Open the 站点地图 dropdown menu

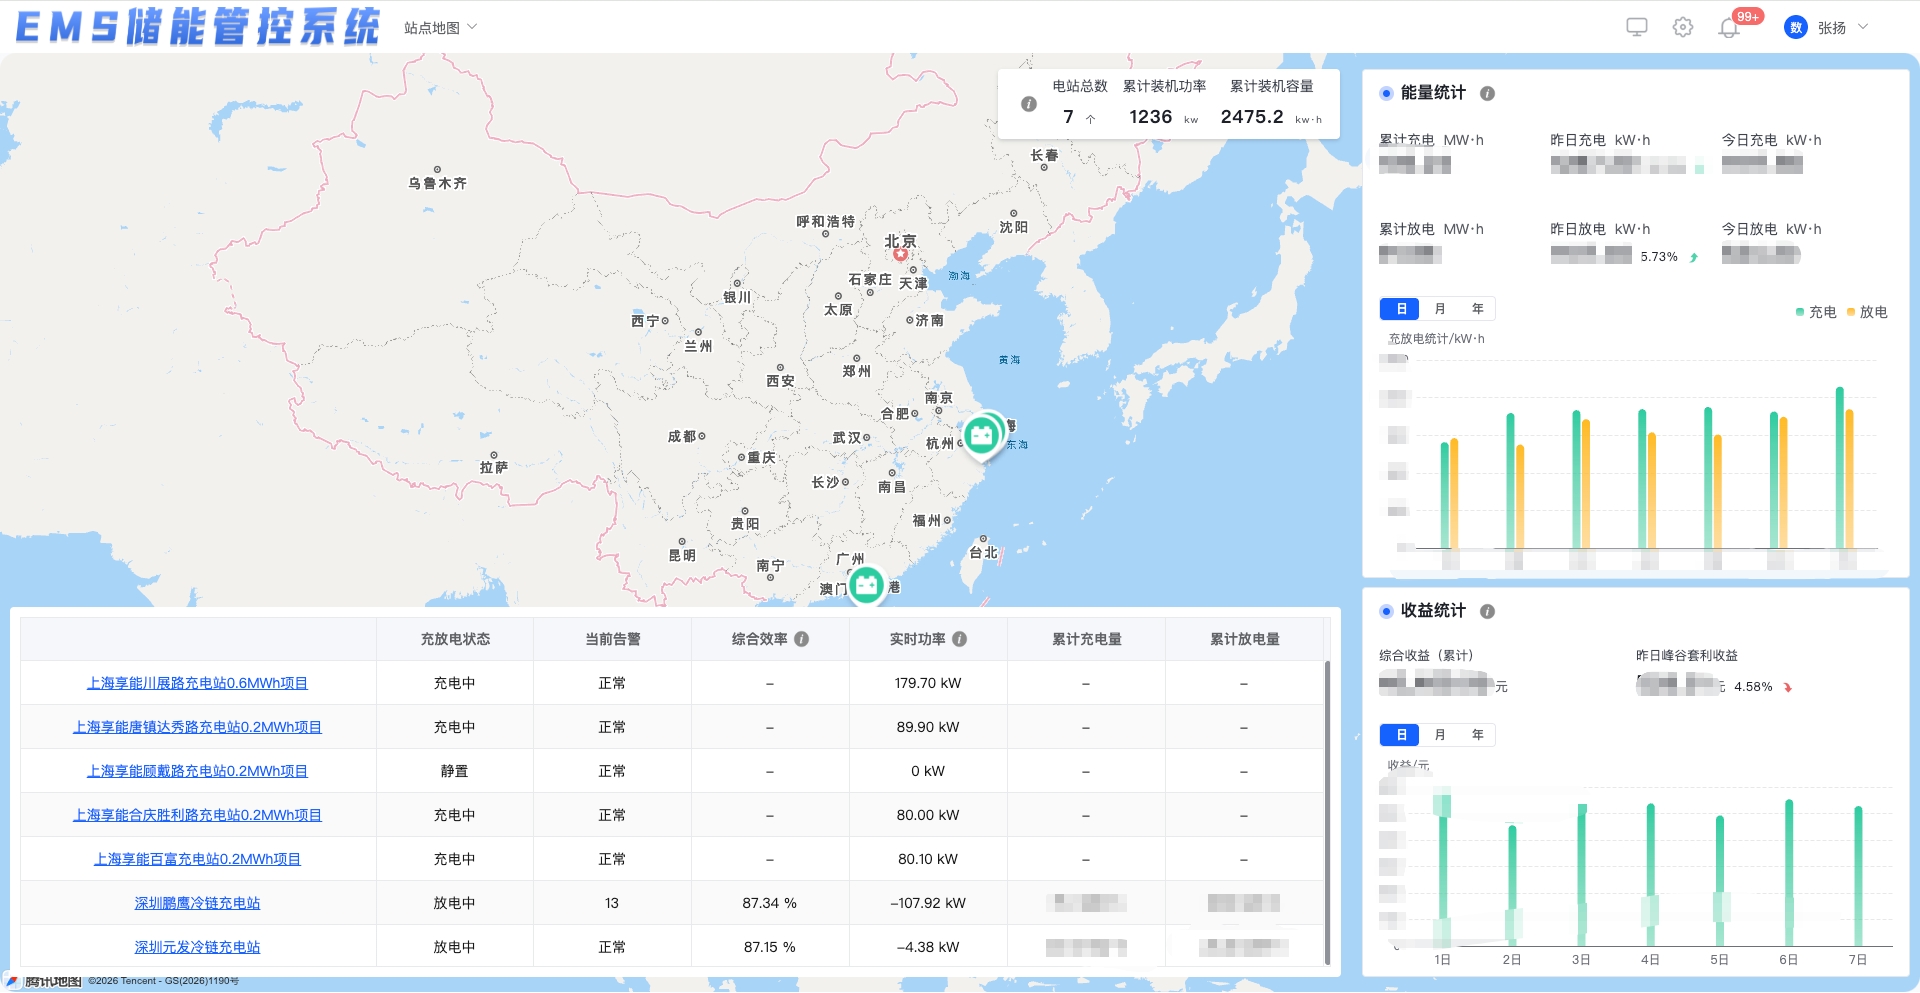click(x=441, y=28)
